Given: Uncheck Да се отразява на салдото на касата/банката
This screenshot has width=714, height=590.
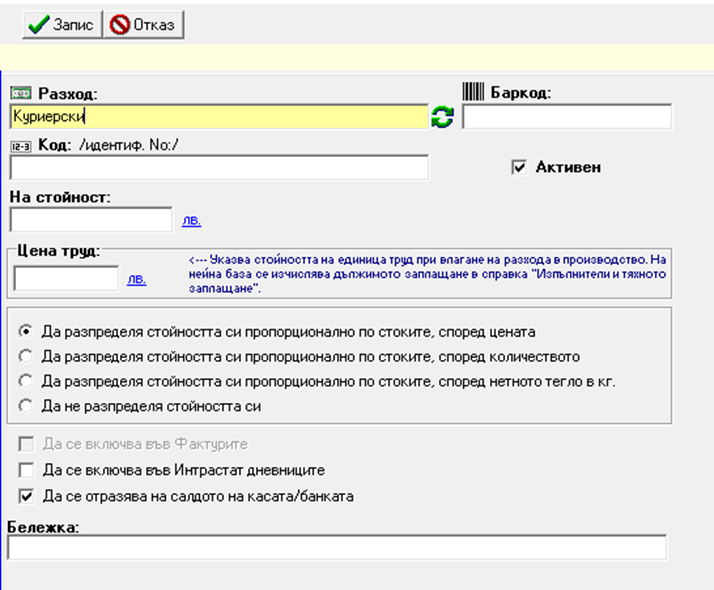Looking at the screenshot, I should [26, 496].
